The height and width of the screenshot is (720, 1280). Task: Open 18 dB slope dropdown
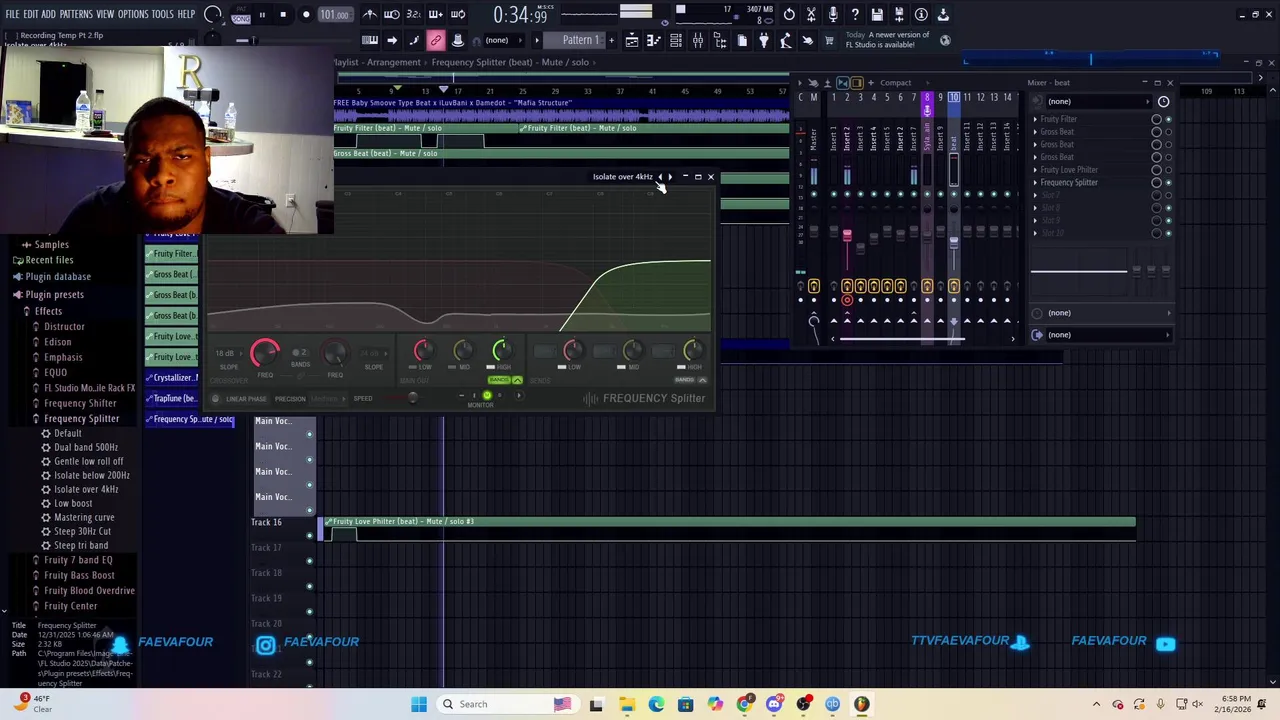(x=226, y=353)
